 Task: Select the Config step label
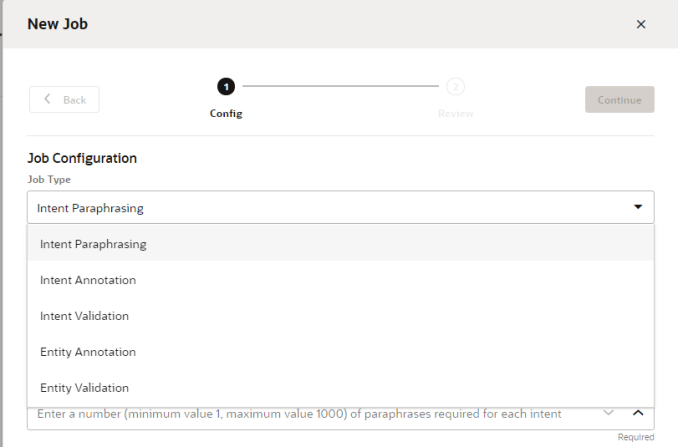click(x=226, y=113)
